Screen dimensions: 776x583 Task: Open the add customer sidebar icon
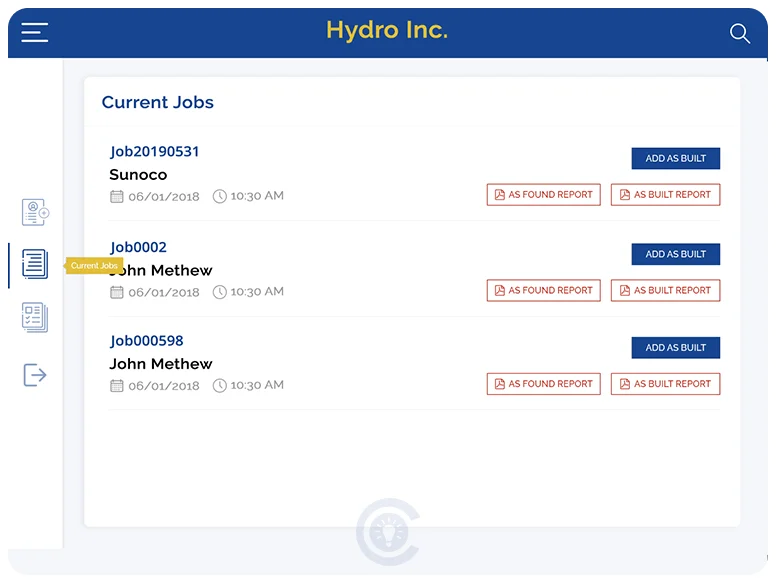pyautogui.click(x=35, y=212)
